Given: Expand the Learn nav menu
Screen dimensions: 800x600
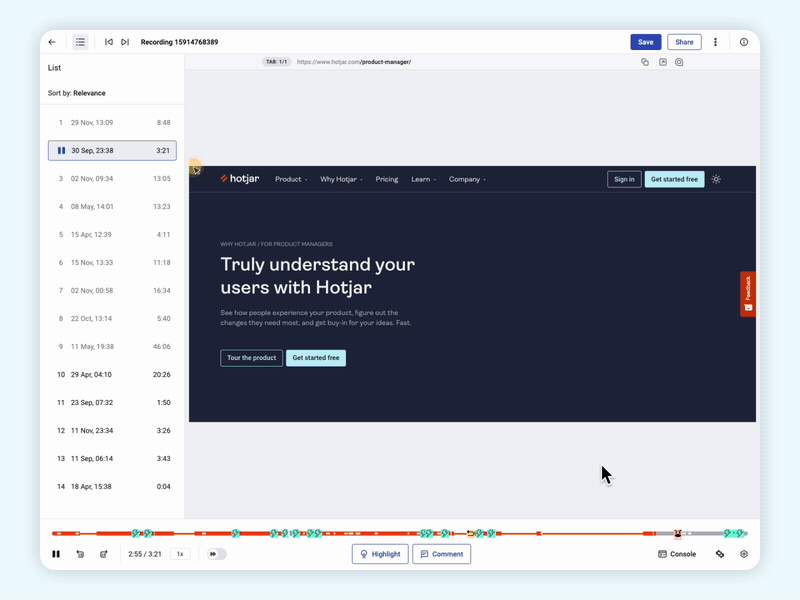Looking at the screenshot, I should click(x=423, y=180).
